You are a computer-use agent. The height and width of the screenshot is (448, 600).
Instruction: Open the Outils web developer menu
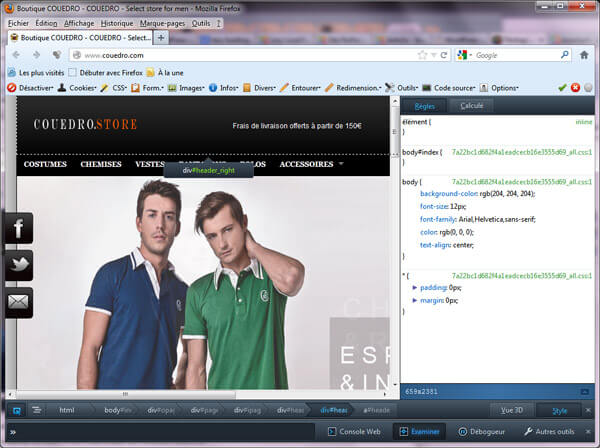pyautogui.click(x=401, y=88)
